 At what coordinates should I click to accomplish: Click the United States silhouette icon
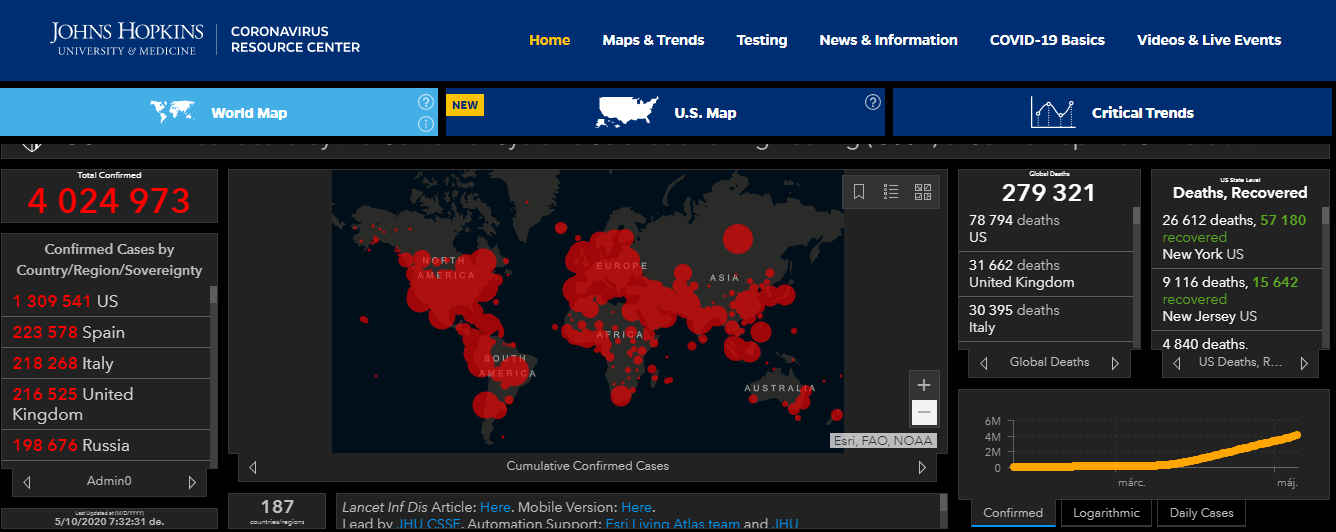pos(629,112)
